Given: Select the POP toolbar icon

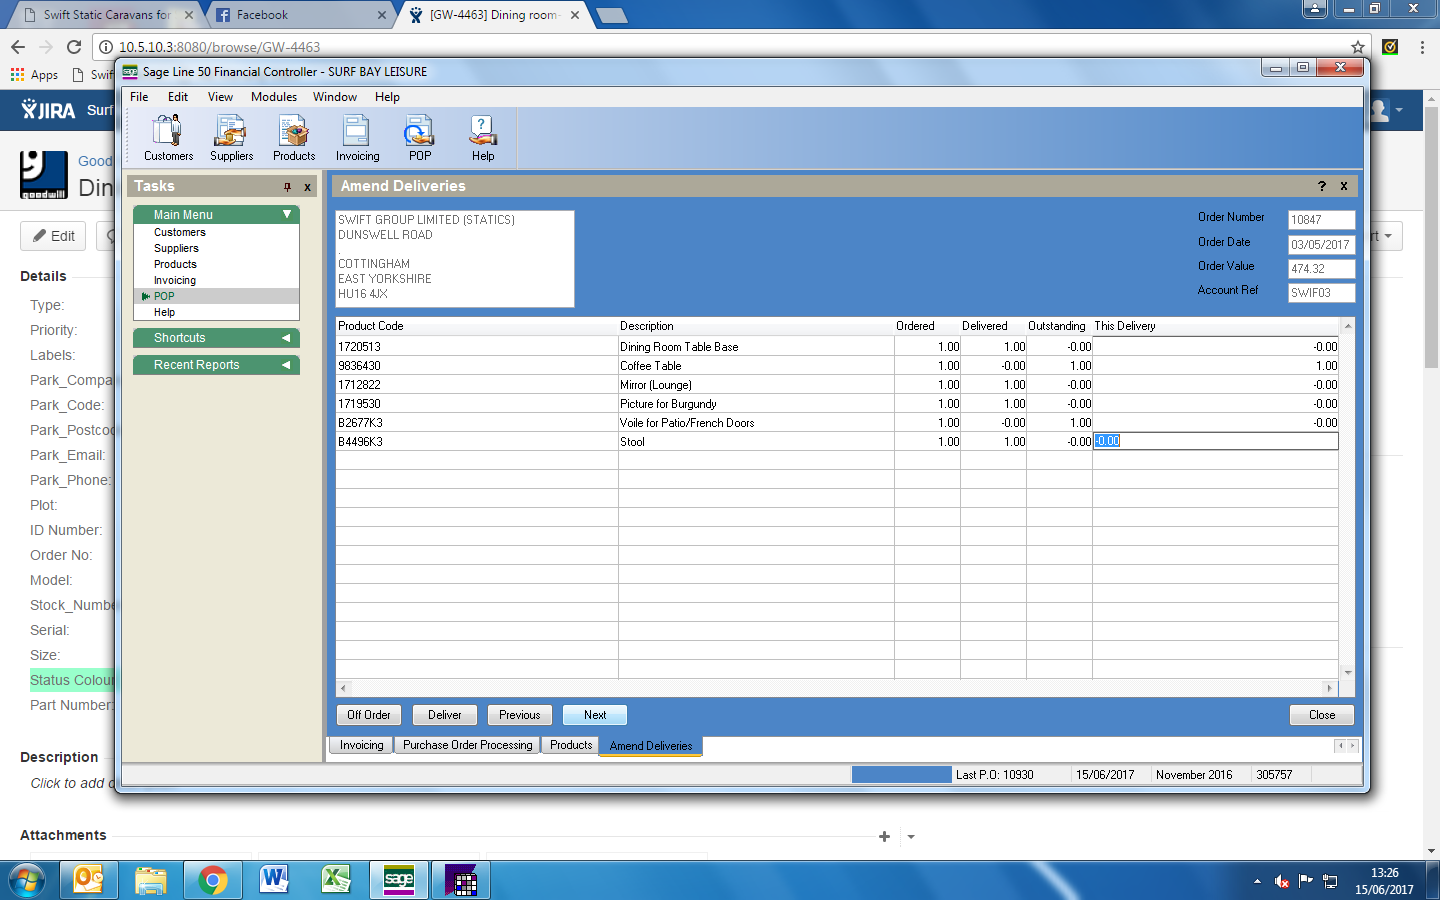Looking at the screenshot, I should point(420,137).
